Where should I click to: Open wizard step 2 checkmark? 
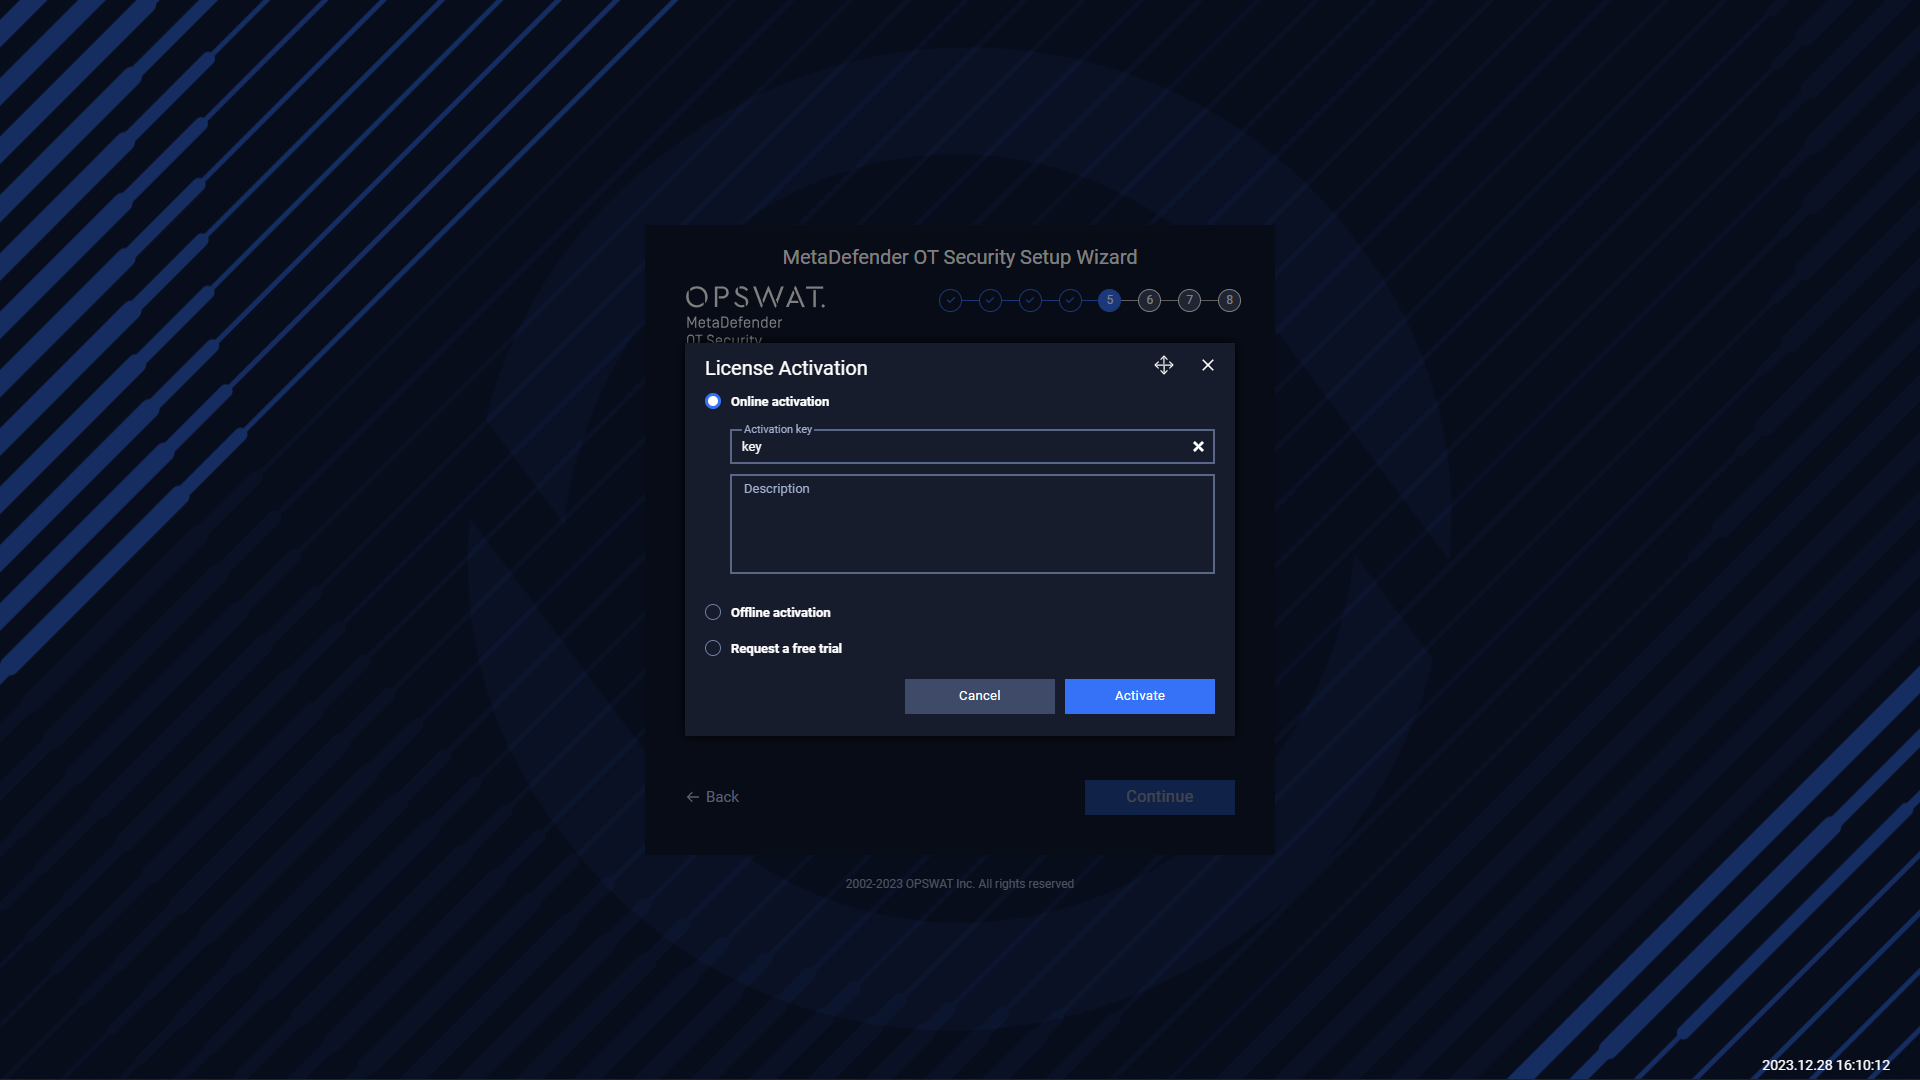pos(990,300)
